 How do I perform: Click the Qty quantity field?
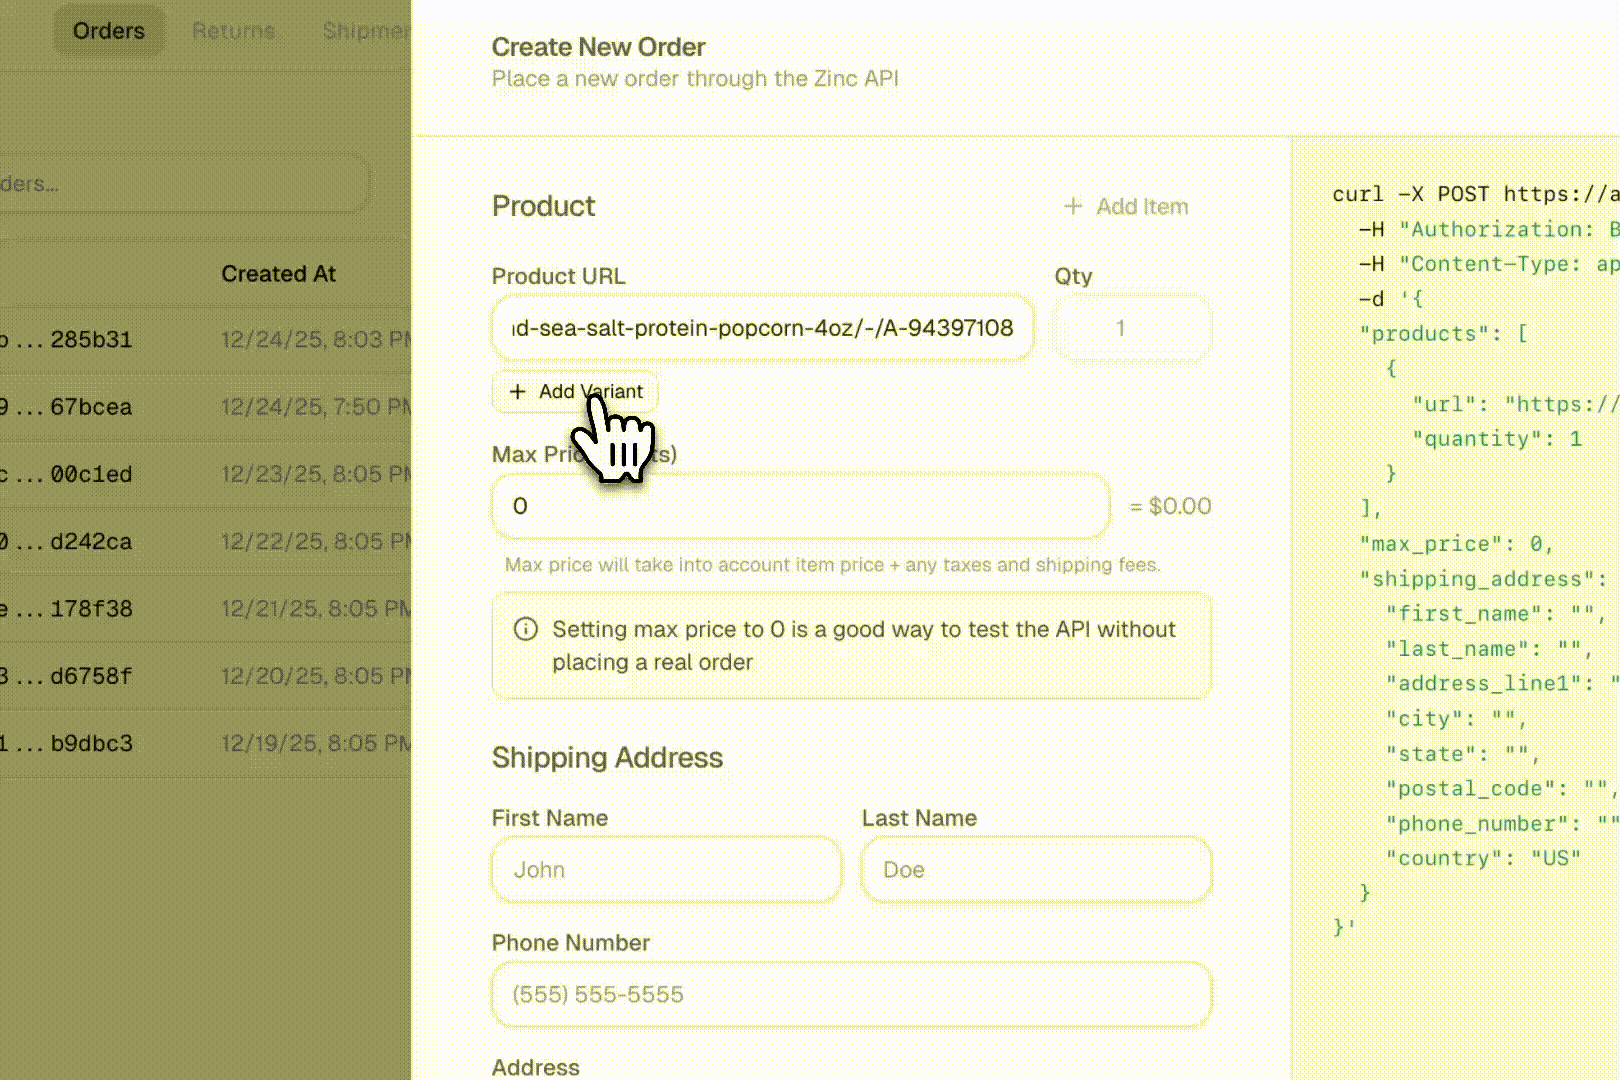[1132, 328]
